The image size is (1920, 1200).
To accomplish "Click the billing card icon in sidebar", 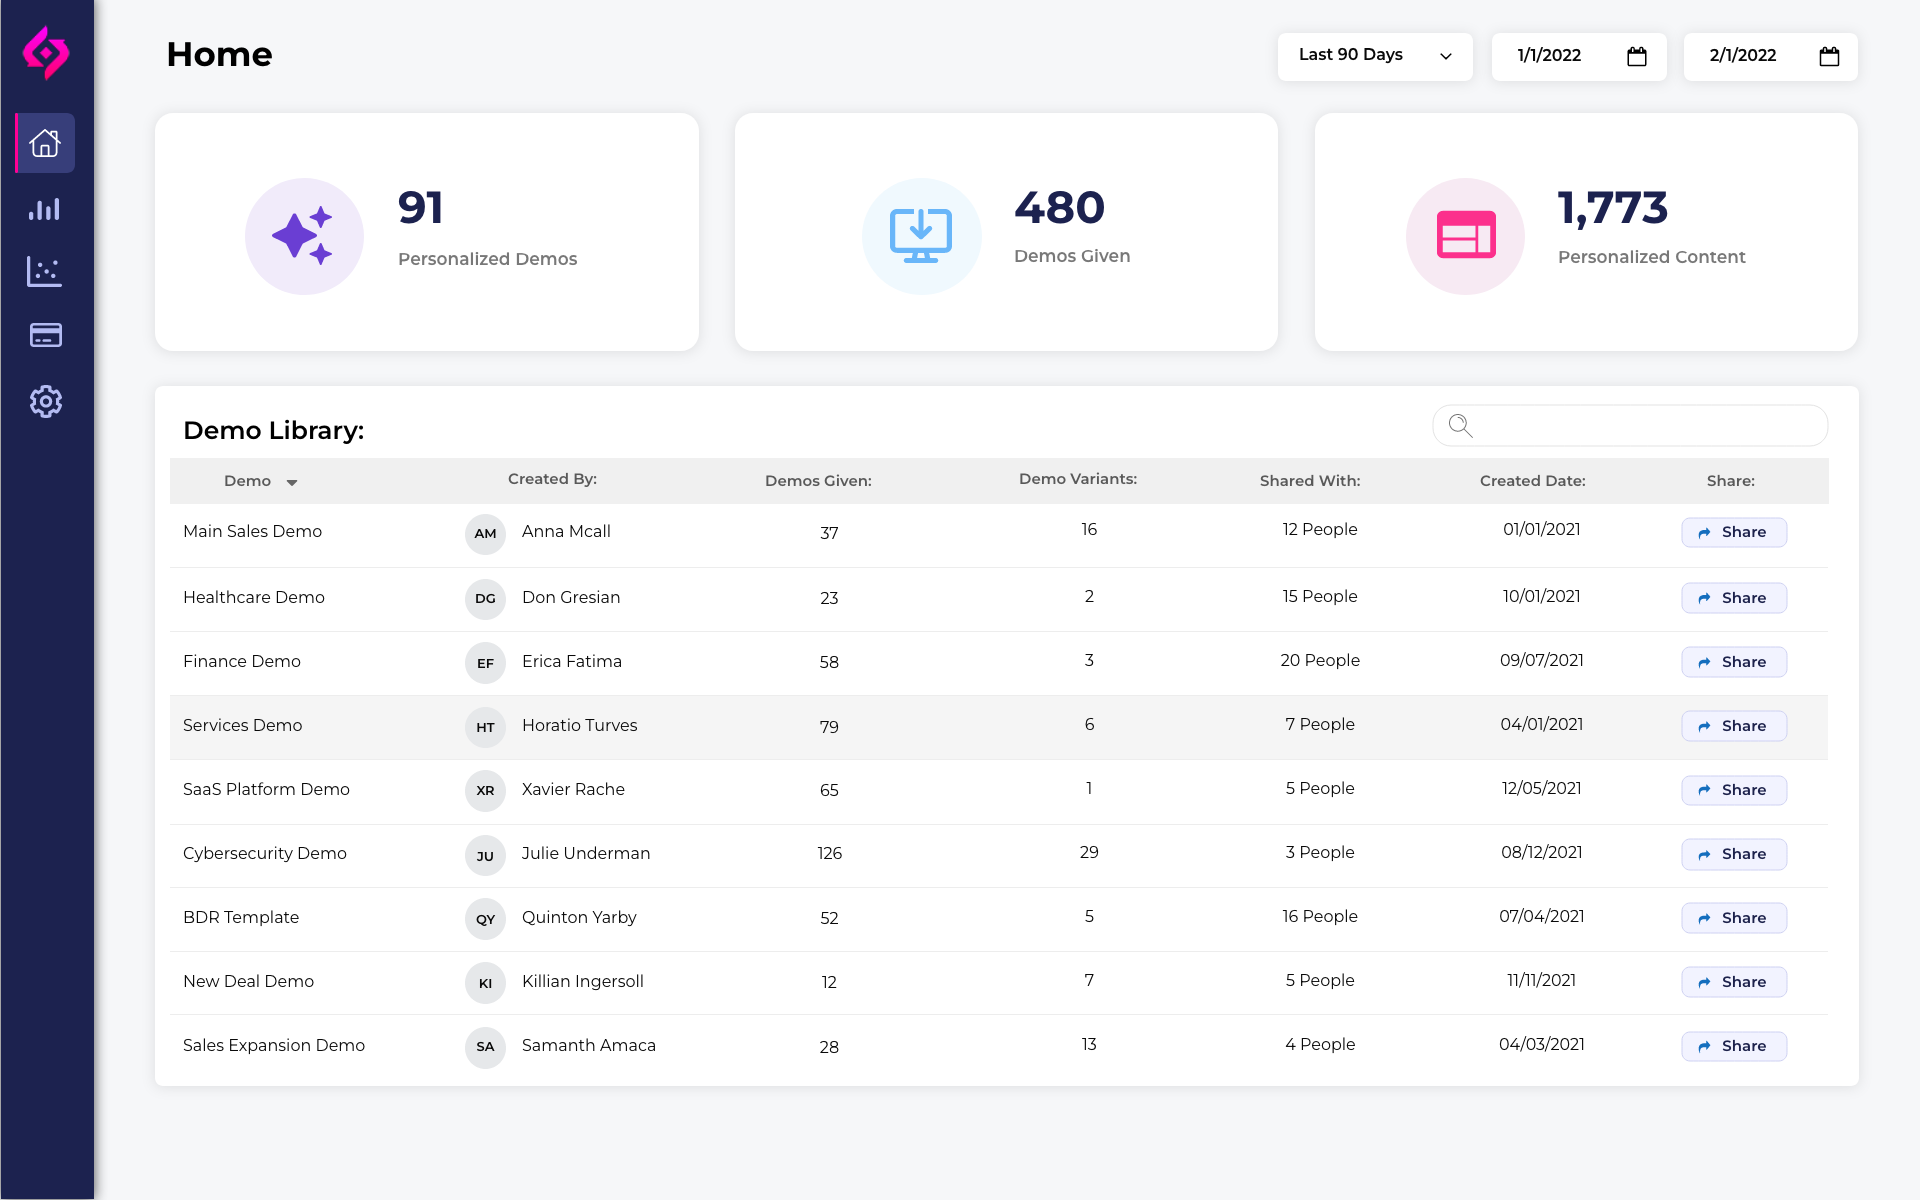I will [x=45, y=335].
